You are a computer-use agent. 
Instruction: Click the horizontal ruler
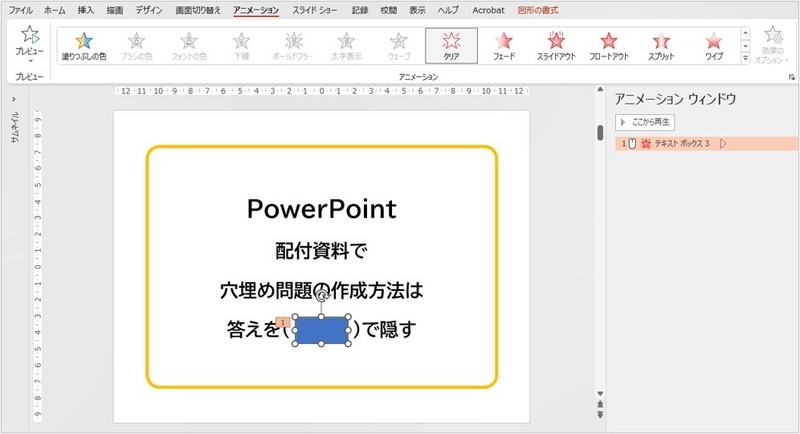322,91
